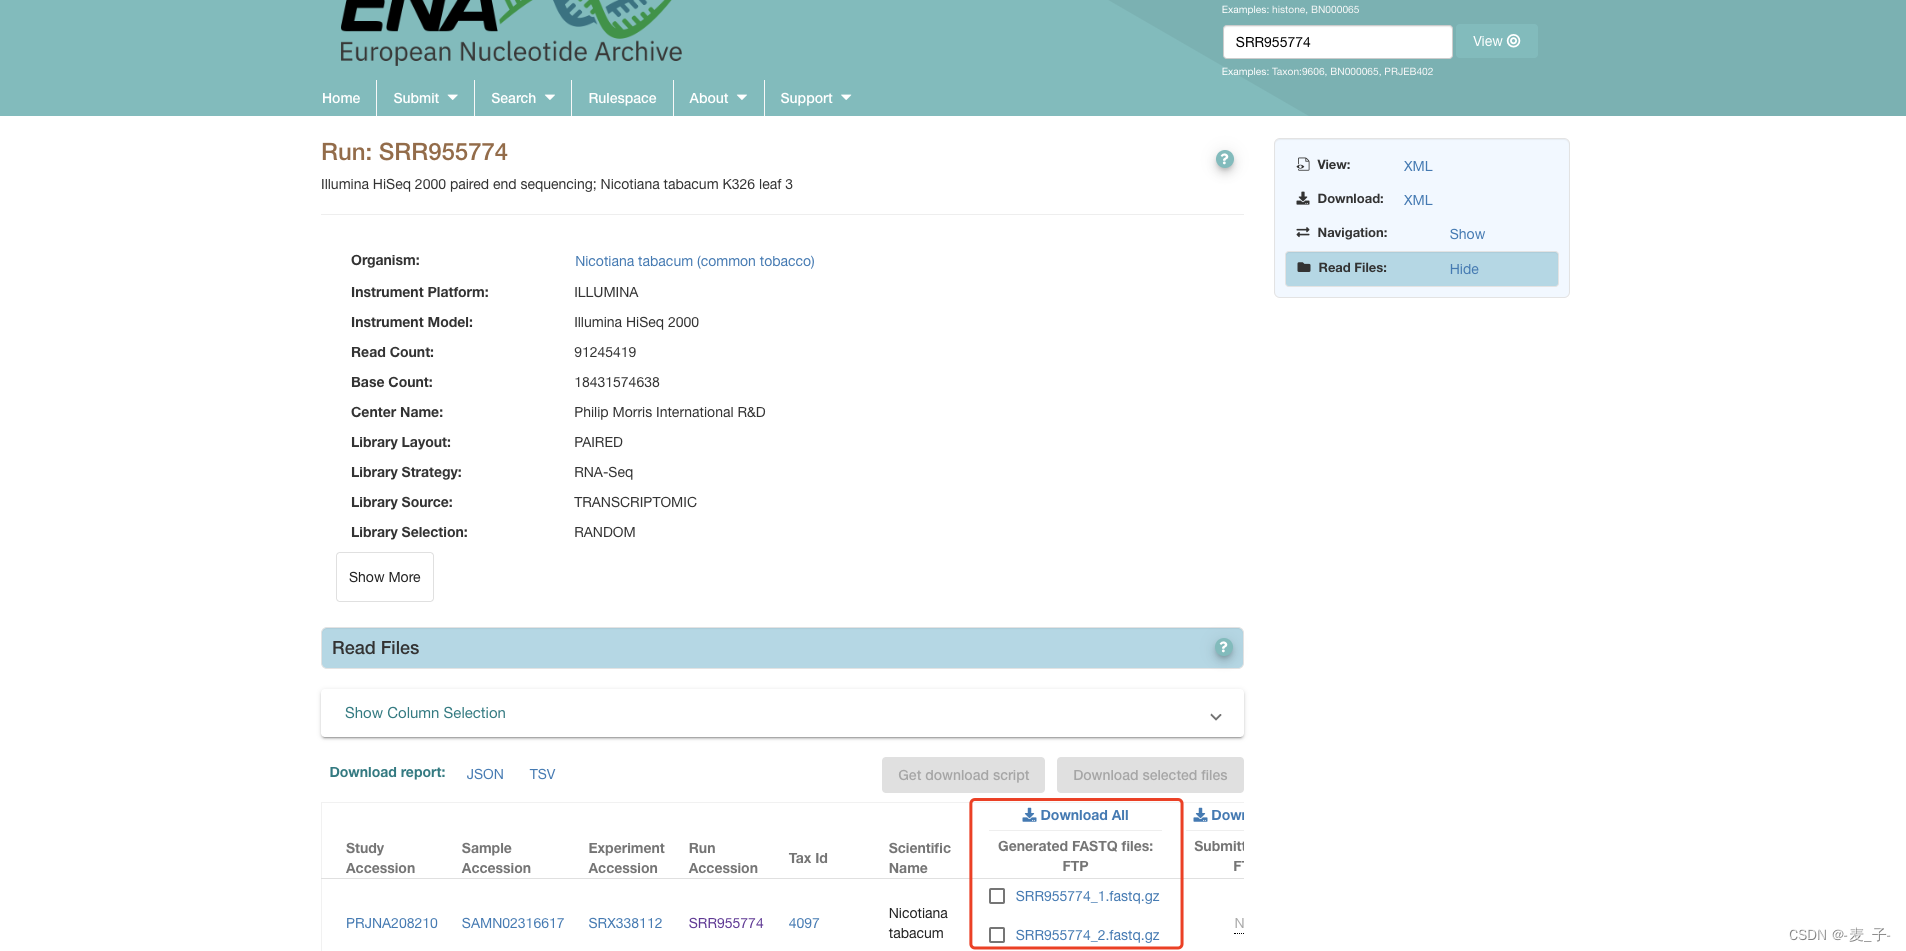Open run accession SRR955774 in table
Viewport: 1906px width, 951px height.
(x=726, y=923)
